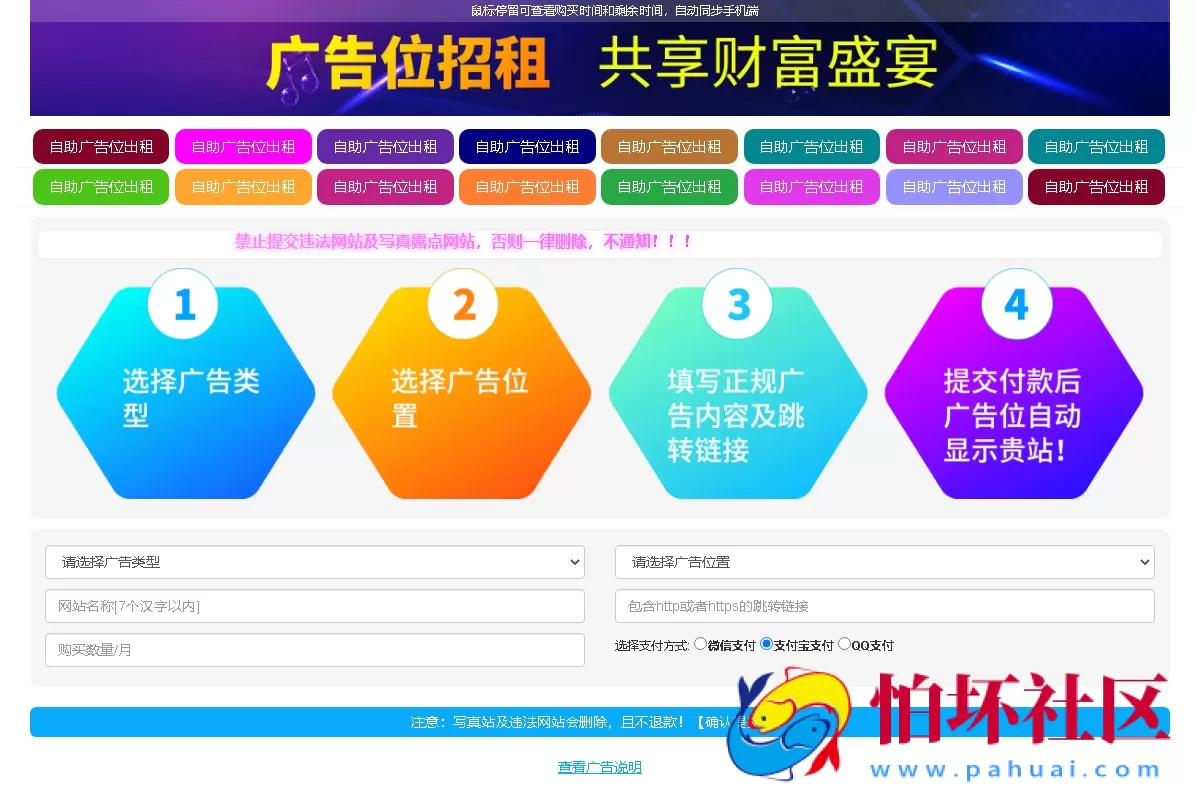Screen dimensions: 1195x795
Task: Click the blue 确认提交 bar at the bottom
Action: [x=599, y=721]
